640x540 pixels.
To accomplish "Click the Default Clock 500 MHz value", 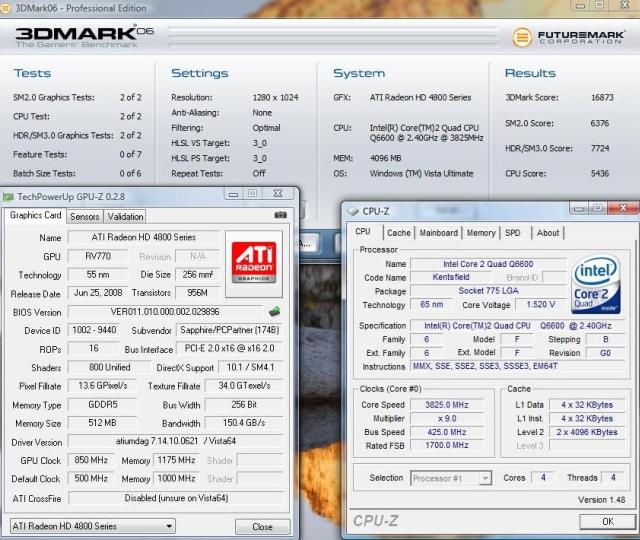I will (x=91, y=478).
